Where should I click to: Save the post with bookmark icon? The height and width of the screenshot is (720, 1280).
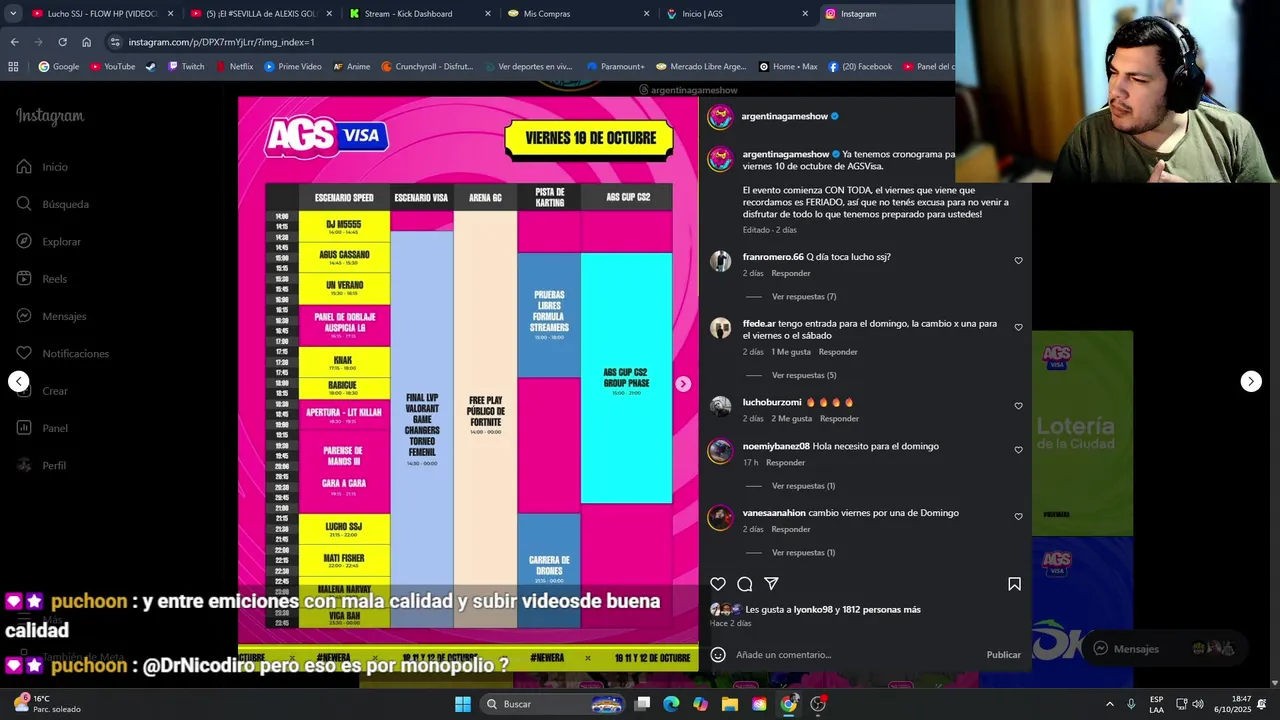tap(1014, 584)
